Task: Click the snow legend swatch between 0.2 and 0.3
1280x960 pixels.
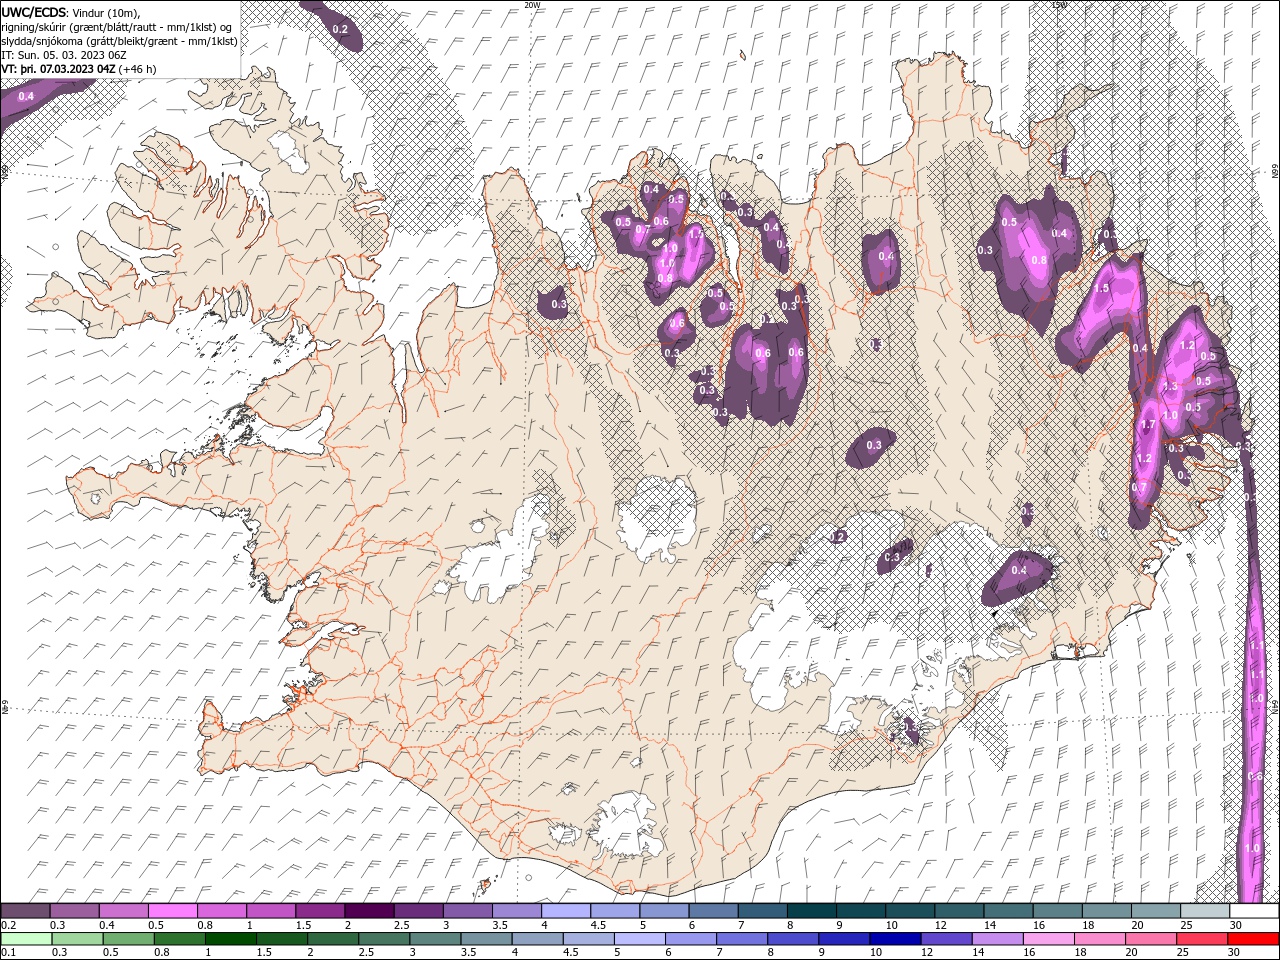Action: [25, 911]
